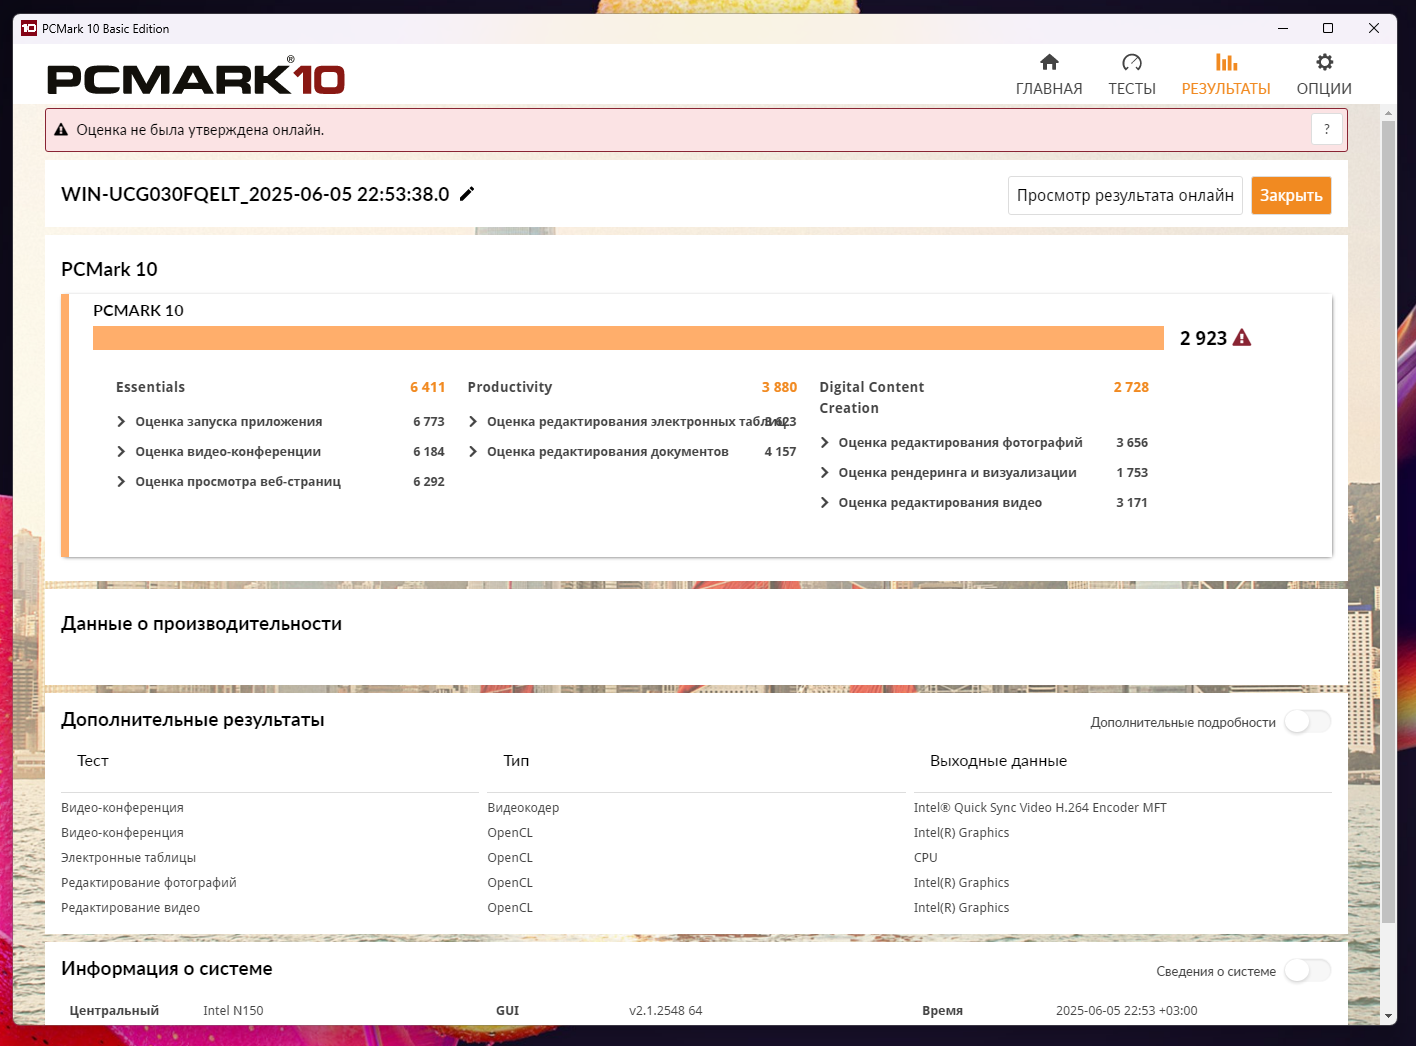This screenshot has height=1046, width=1416.
Task: Click the score value 6 292
Action: point(428,482)
